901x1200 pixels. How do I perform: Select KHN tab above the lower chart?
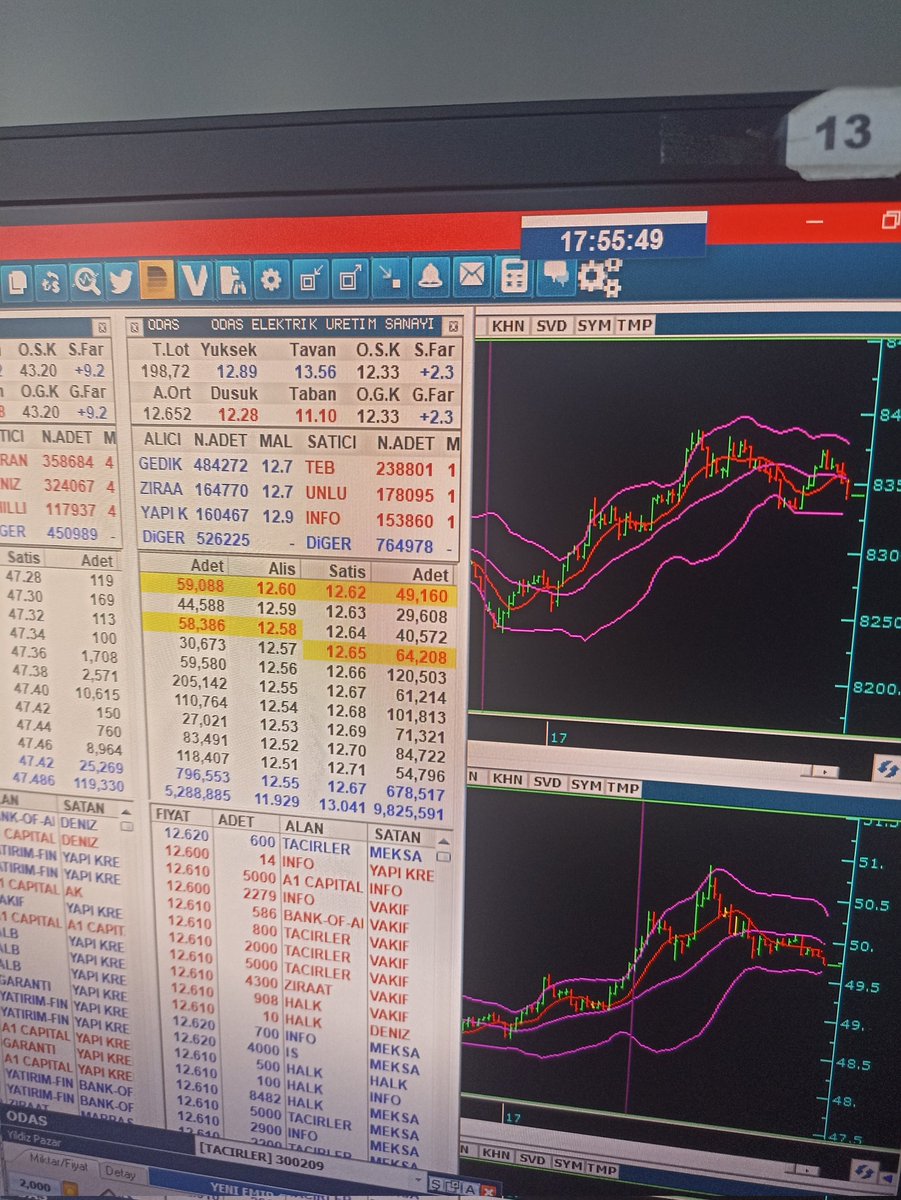[507, 779]
